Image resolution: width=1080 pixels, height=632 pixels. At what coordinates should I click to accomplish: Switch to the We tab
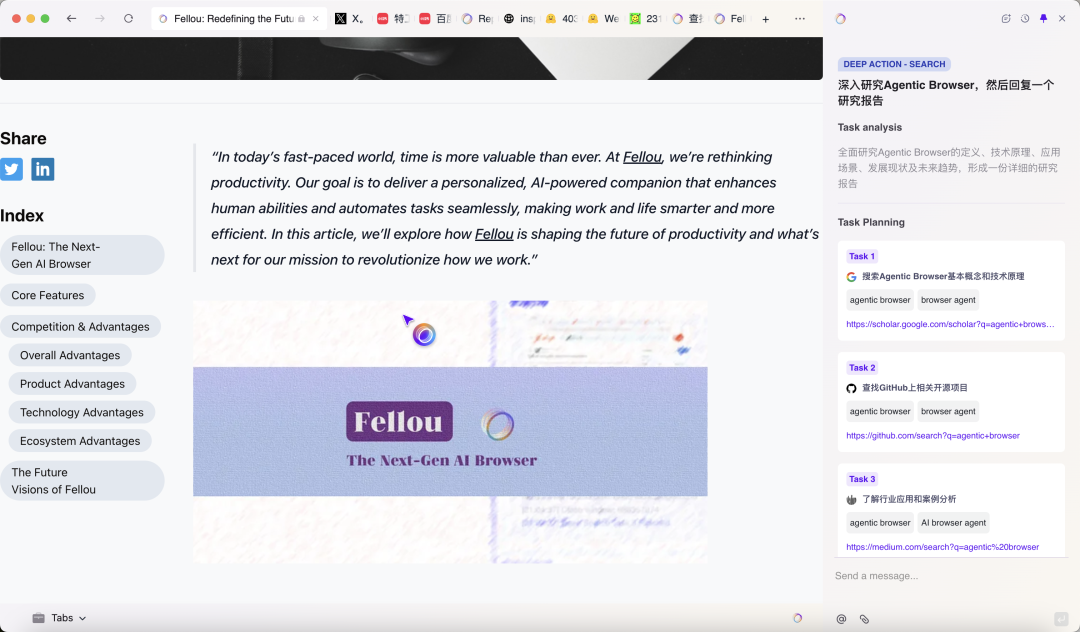tap(603, 19)
